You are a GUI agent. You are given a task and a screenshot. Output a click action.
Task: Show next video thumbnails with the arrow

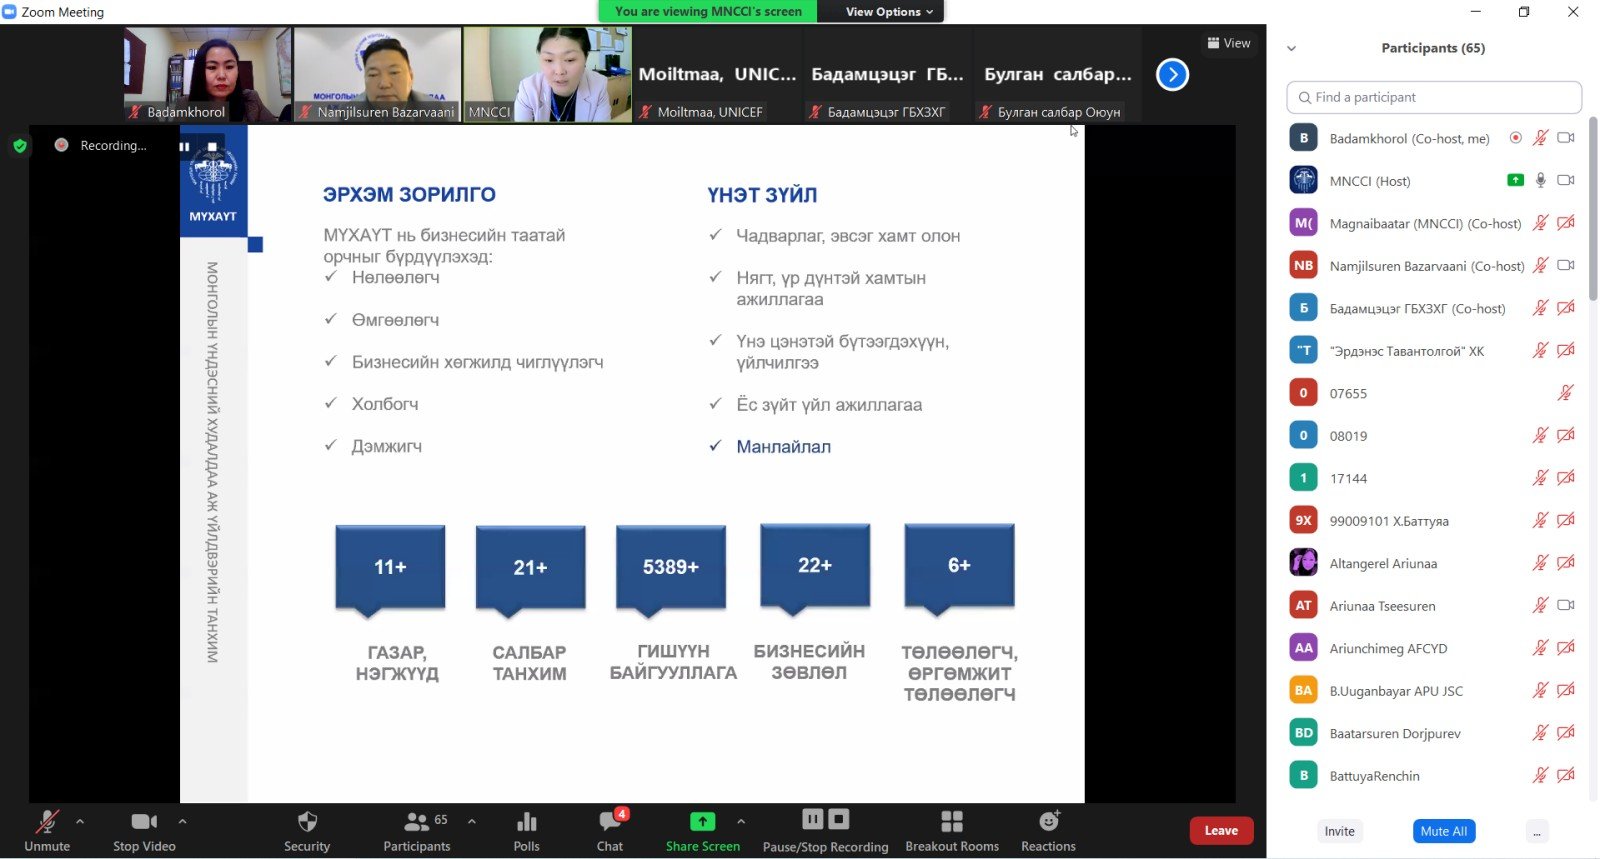(x=1172, y=75)
